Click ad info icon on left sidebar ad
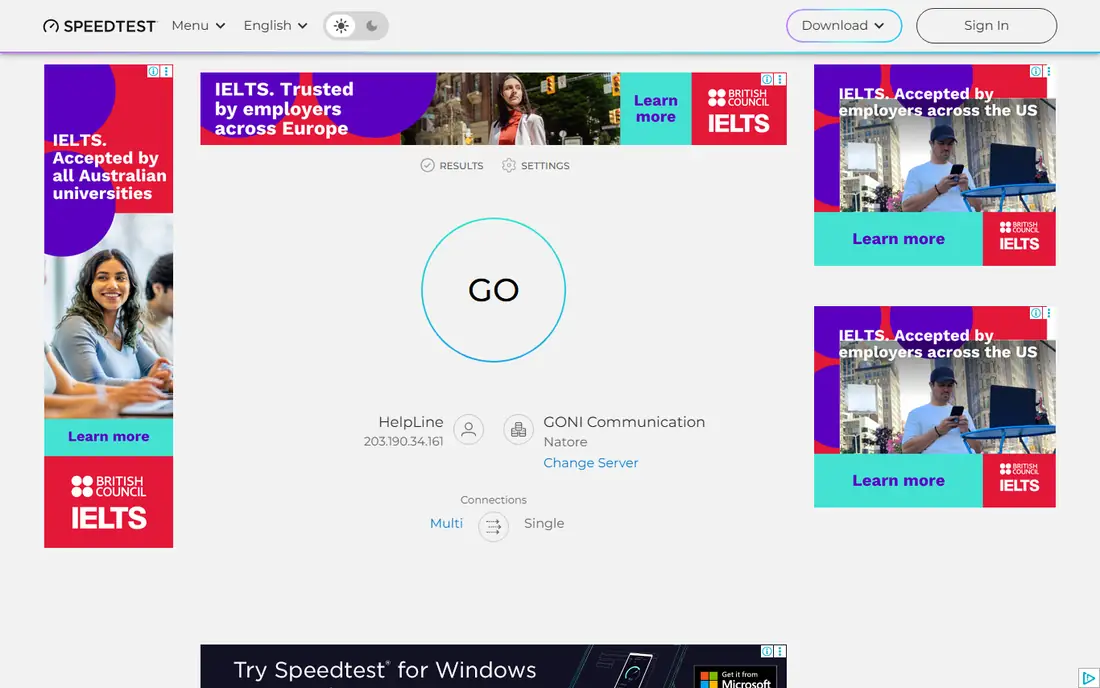The width and height of the screenshot is (1100, 688). pyautogui.click(x=153, y=71)
